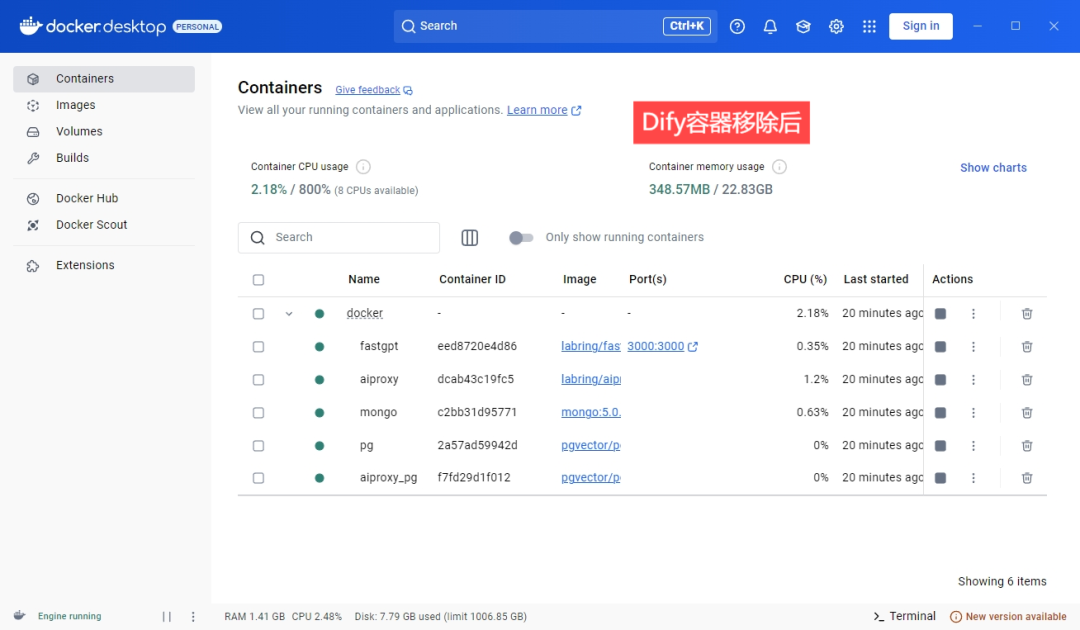Enable the Only show running containers toggle

521,237
